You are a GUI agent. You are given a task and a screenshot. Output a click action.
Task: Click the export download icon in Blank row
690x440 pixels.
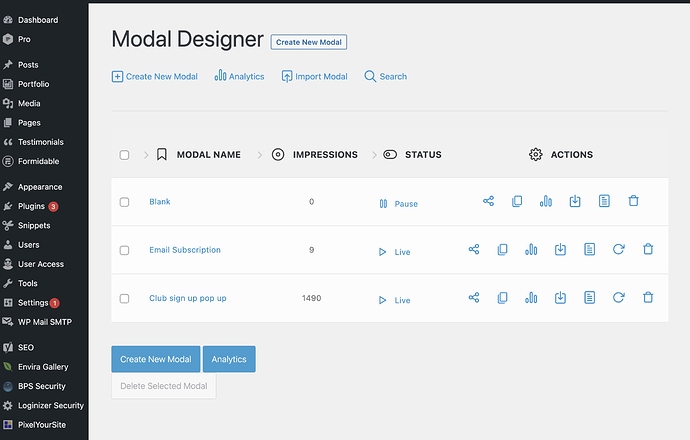(x=575, y=202)
